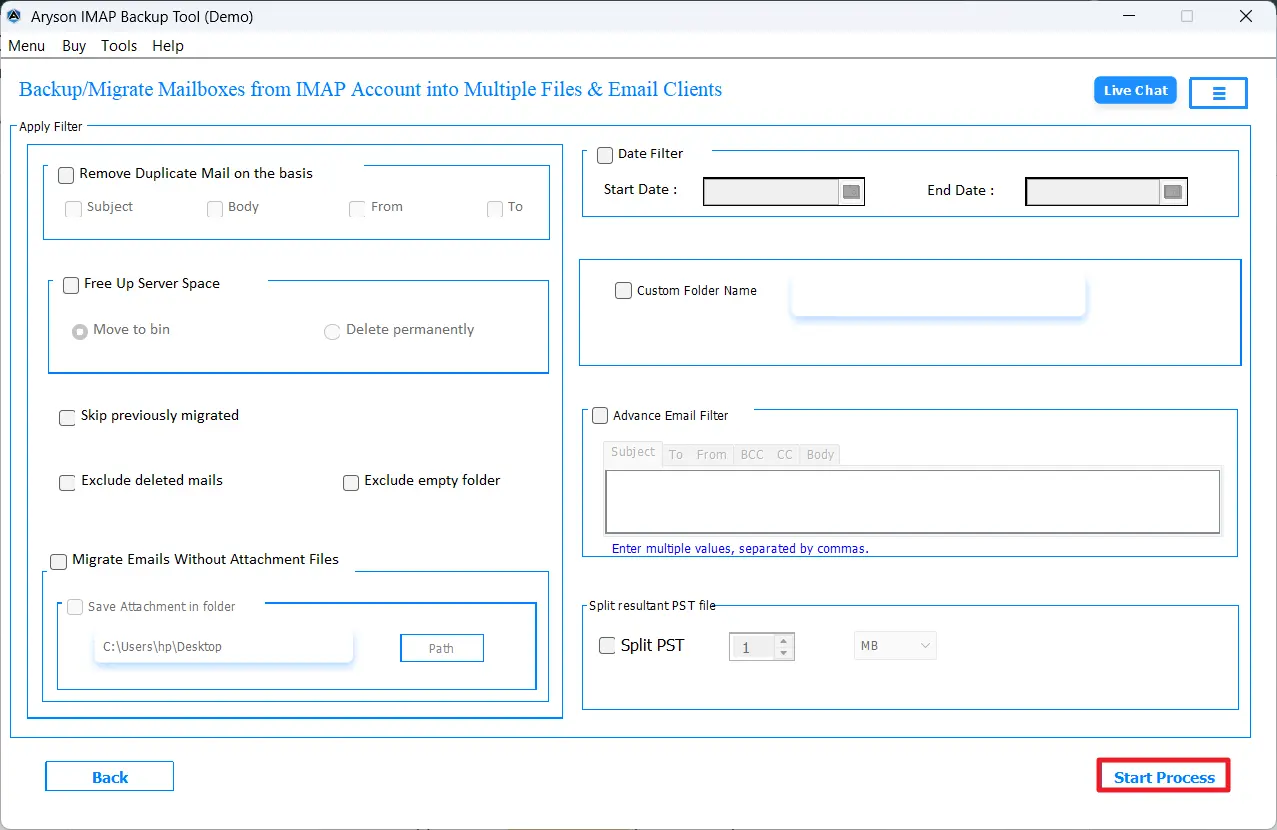This screenshot has height=830, width=1277.
Task: Open the MB size unit dropdown
Action: point(895,646)
